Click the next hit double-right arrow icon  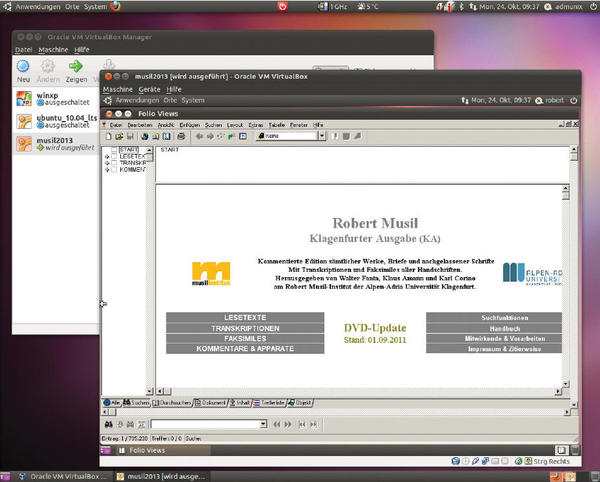288,424
